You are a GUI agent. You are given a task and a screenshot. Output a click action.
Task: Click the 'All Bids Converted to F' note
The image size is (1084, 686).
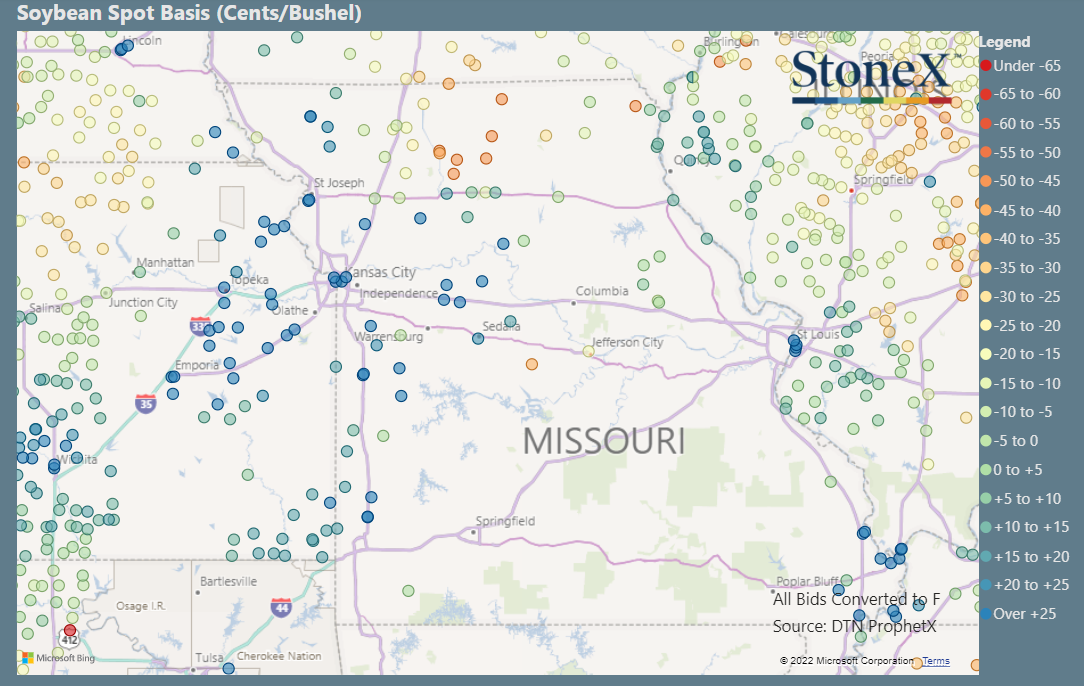857,600
